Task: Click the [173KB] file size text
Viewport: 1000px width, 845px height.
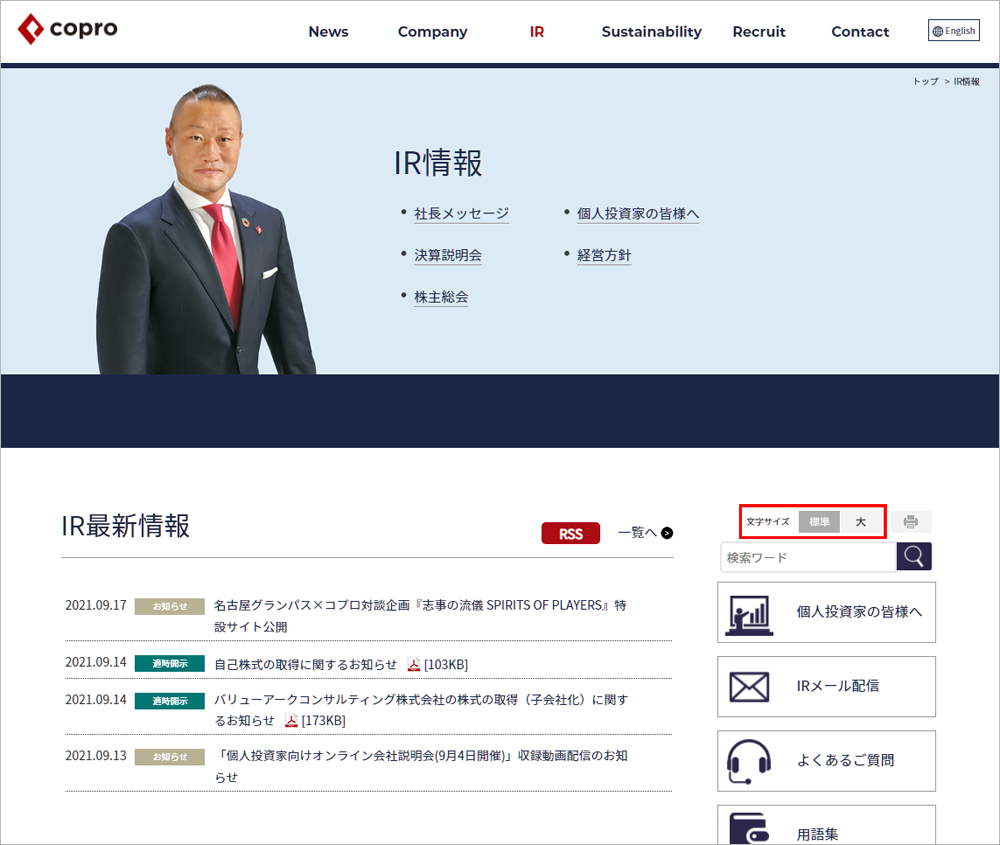Action: tap(323, 721)
